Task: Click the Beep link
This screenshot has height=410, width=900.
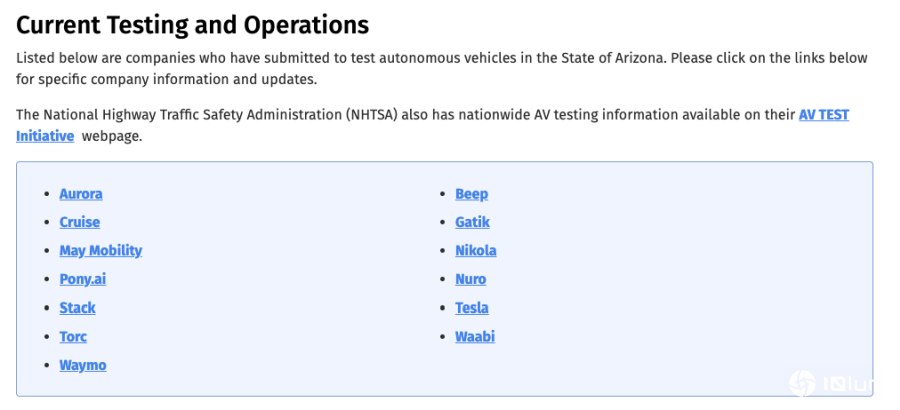Action: tap(472, 194)
